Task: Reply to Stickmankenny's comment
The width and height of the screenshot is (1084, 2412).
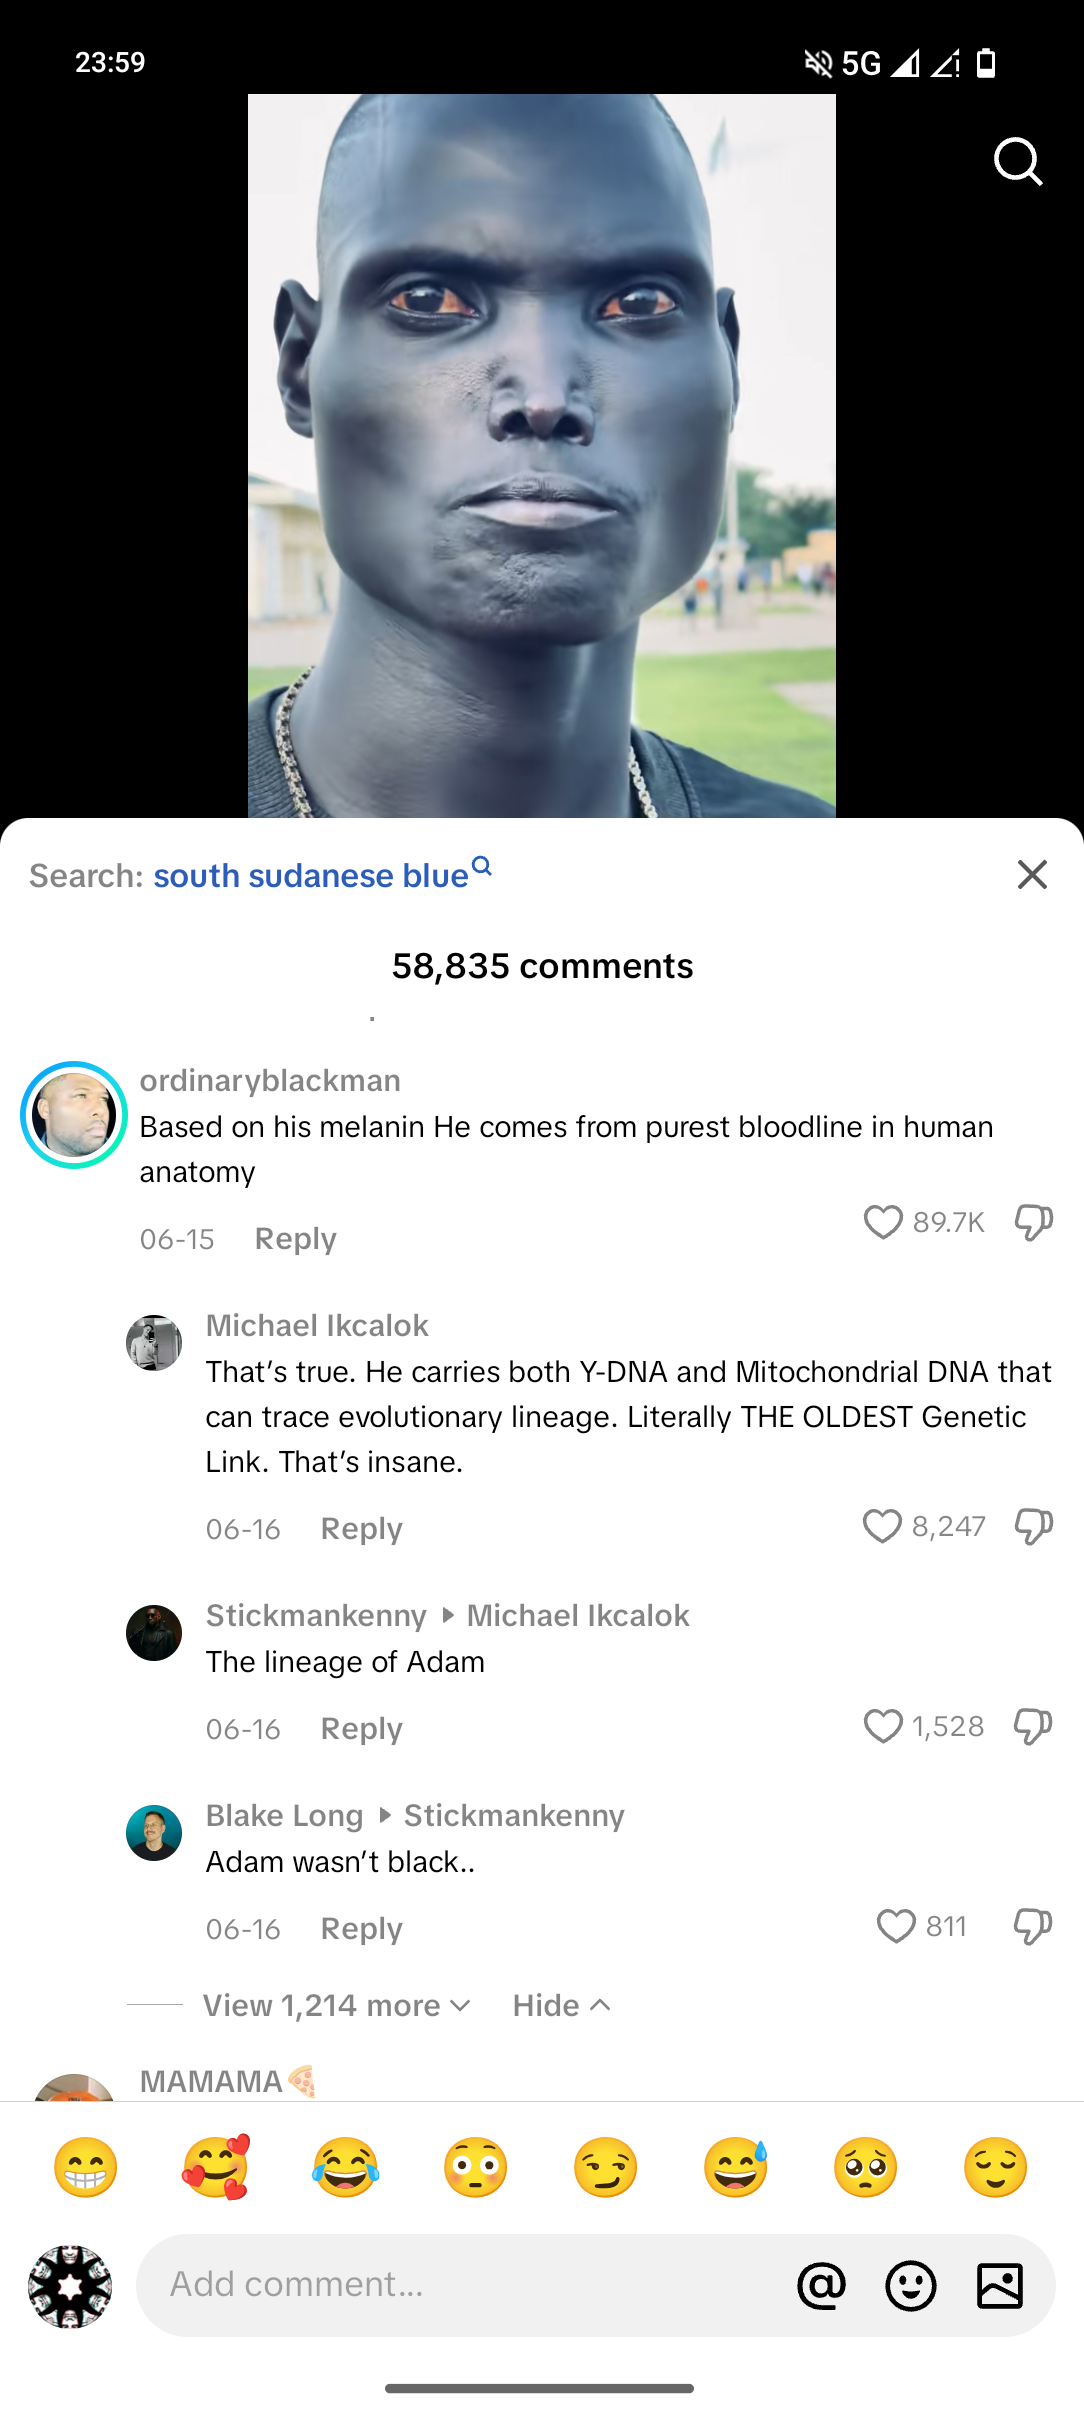Action: click(x=361, y=1729)
